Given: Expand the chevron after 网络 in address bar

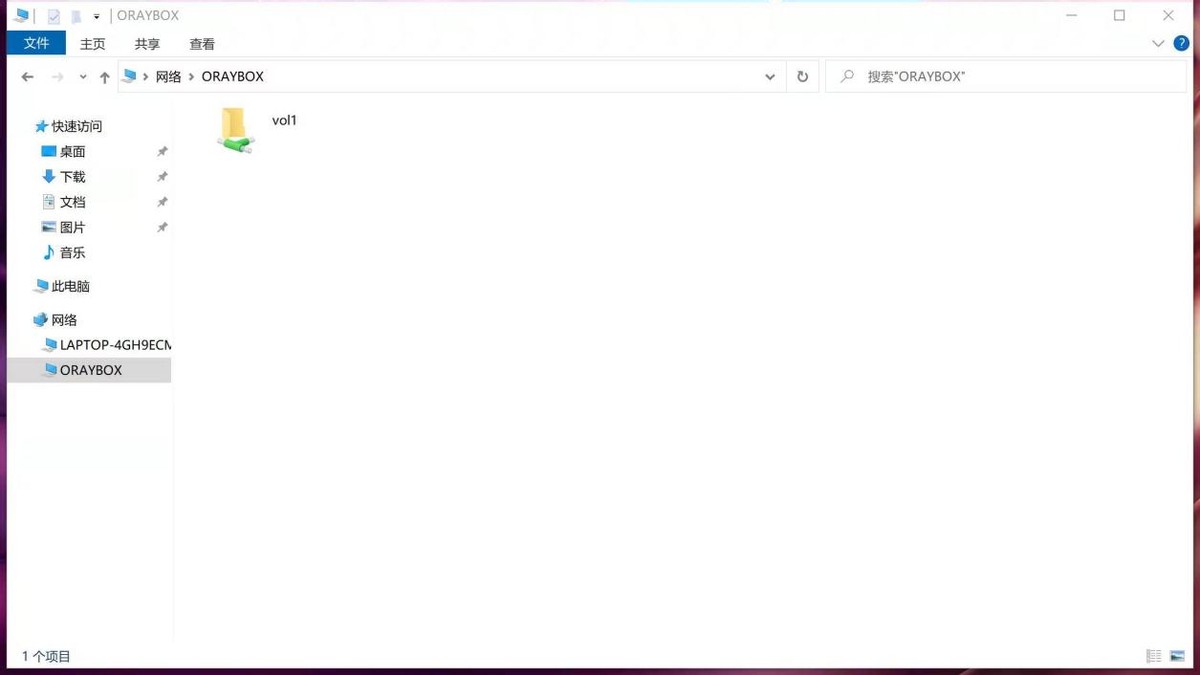Looking at the screenshot, I should click(x=191, y=77).
